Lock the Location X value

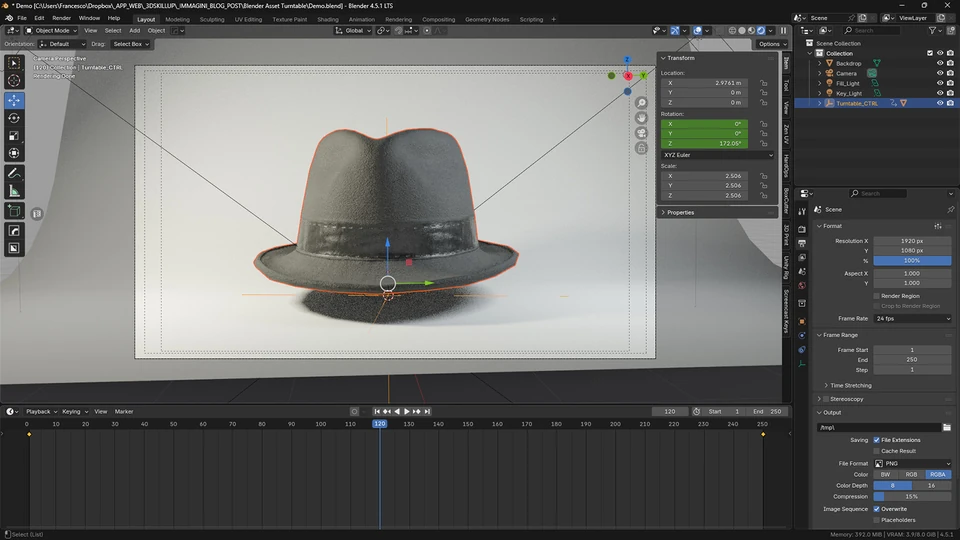tap(763, 83)
